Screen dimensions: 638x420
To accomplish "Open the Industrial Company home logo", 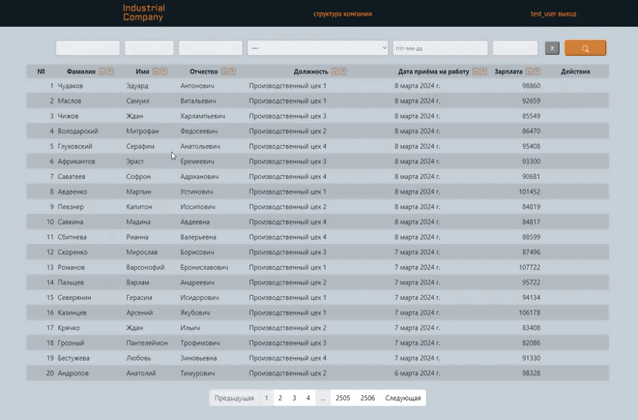I will tap(144, 13).
